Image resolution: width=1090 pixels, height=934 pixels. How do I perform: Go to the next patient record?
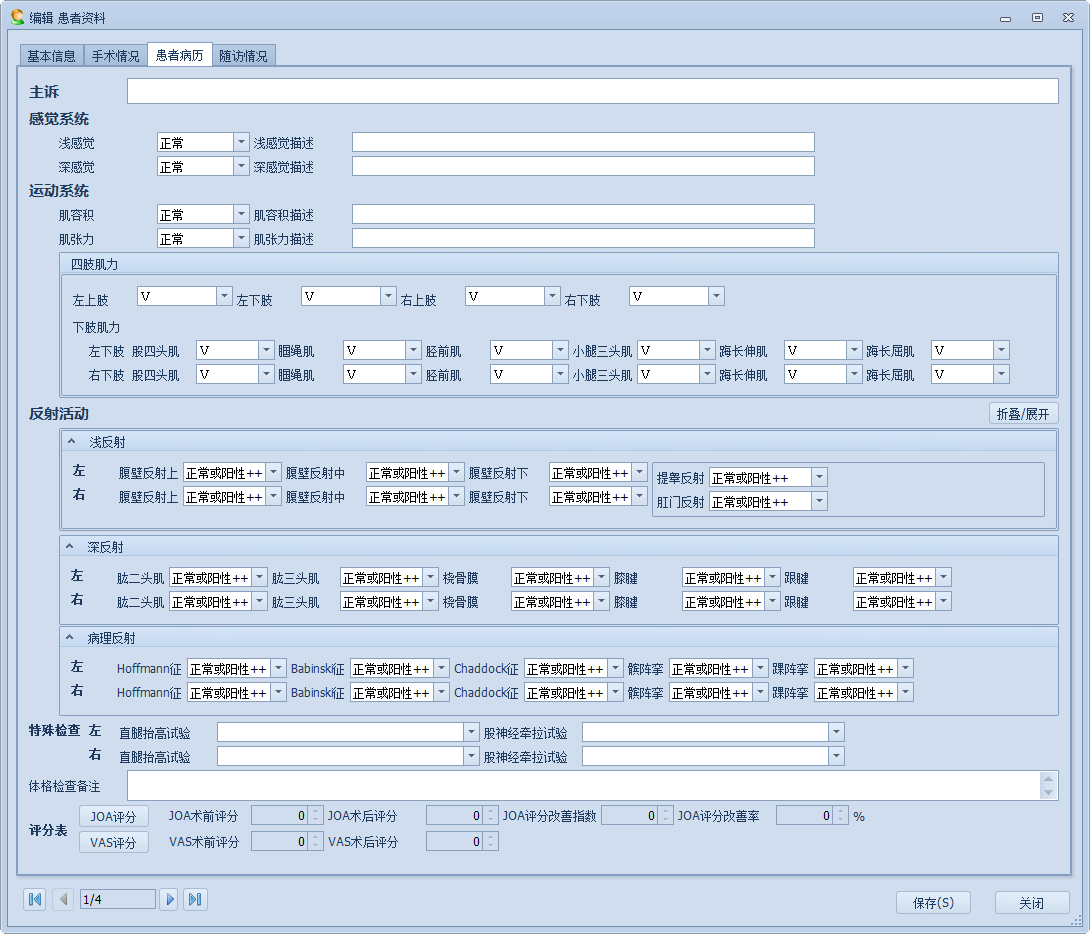(x=169, y=899)
